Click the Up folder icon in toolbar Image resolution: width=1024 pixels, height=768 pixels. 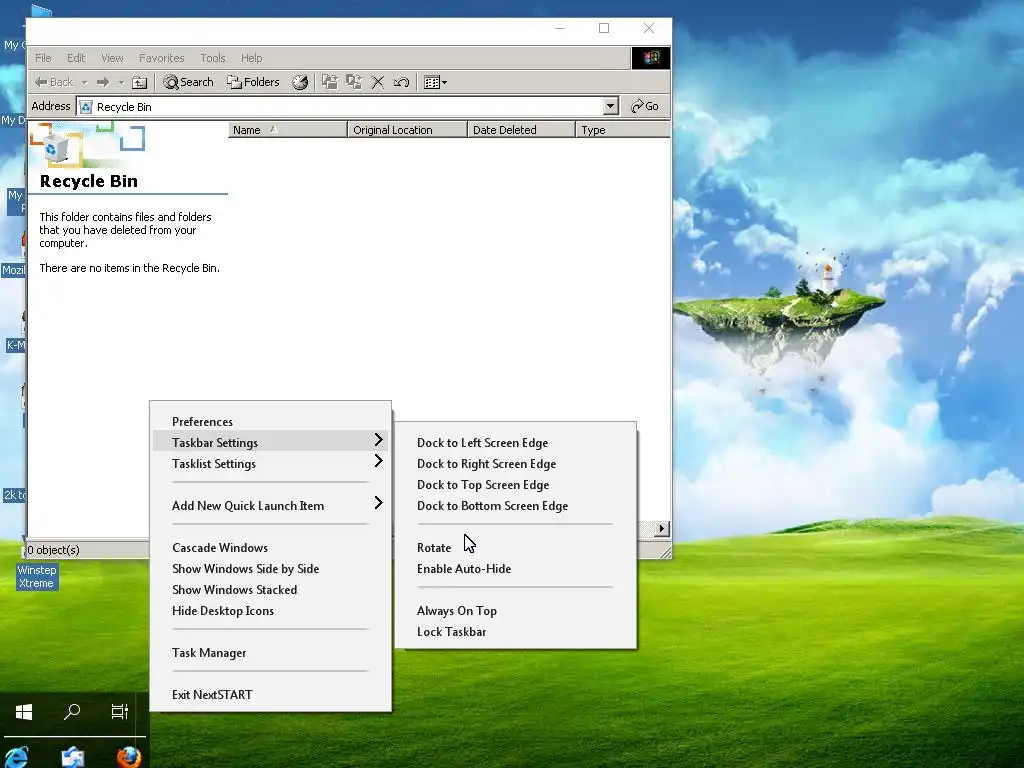pyautogui.click(x=140, y=82)
